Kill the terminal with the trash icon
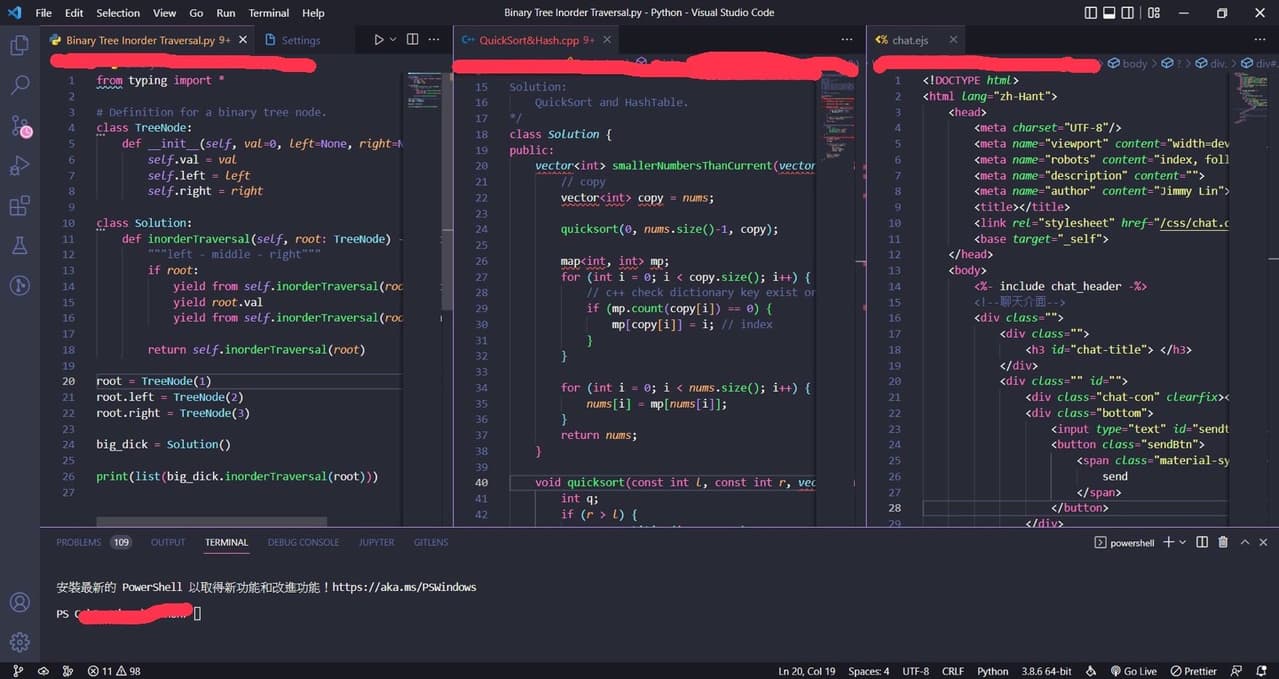The image size is (1279, 679). click(x=1222, y=541)
